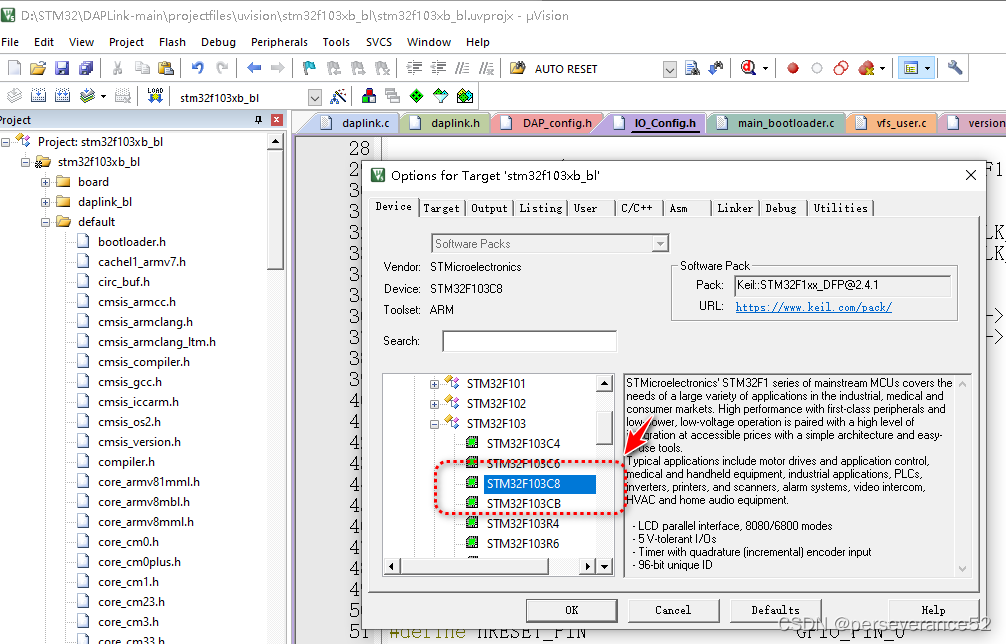Switch to Debug options tab
The height and width of the screenshot is (644, 1006).
point(781,208)
